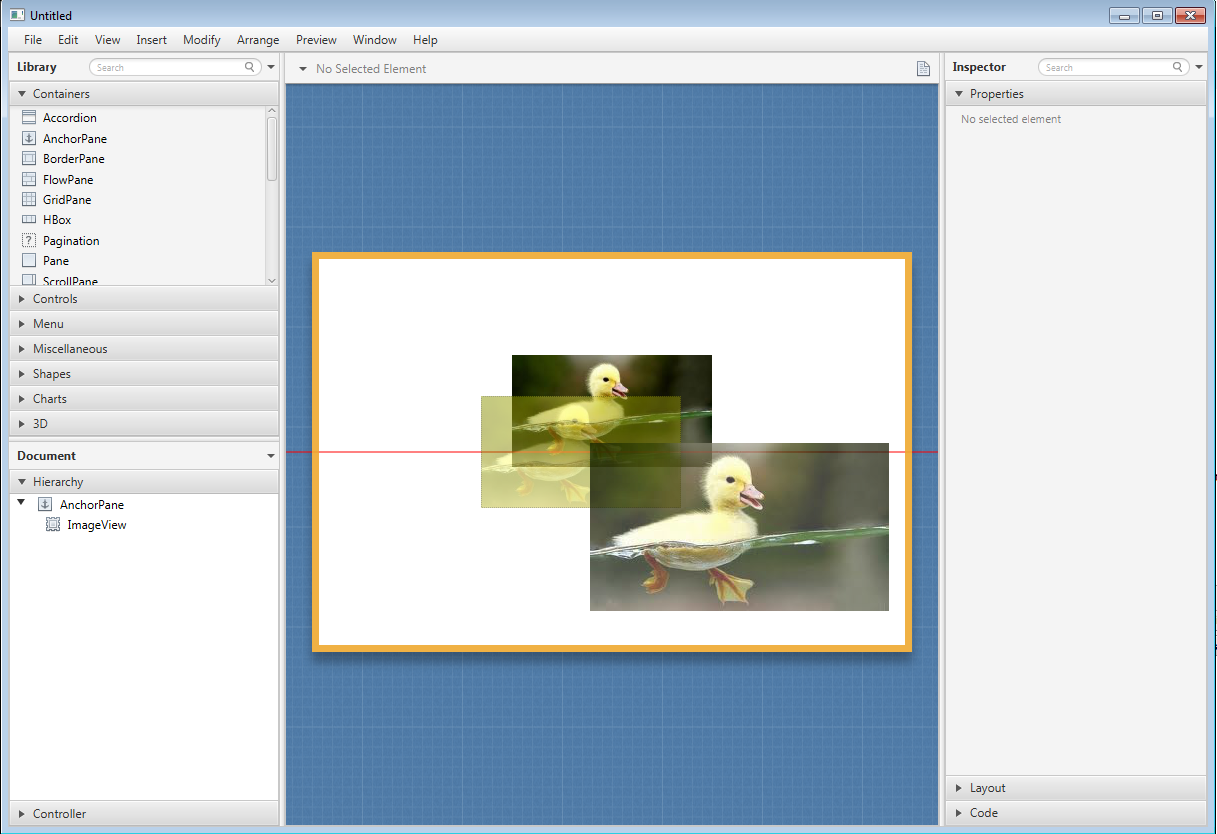Open the Preview menu
1217x834 pixels.
coord(316,40)
